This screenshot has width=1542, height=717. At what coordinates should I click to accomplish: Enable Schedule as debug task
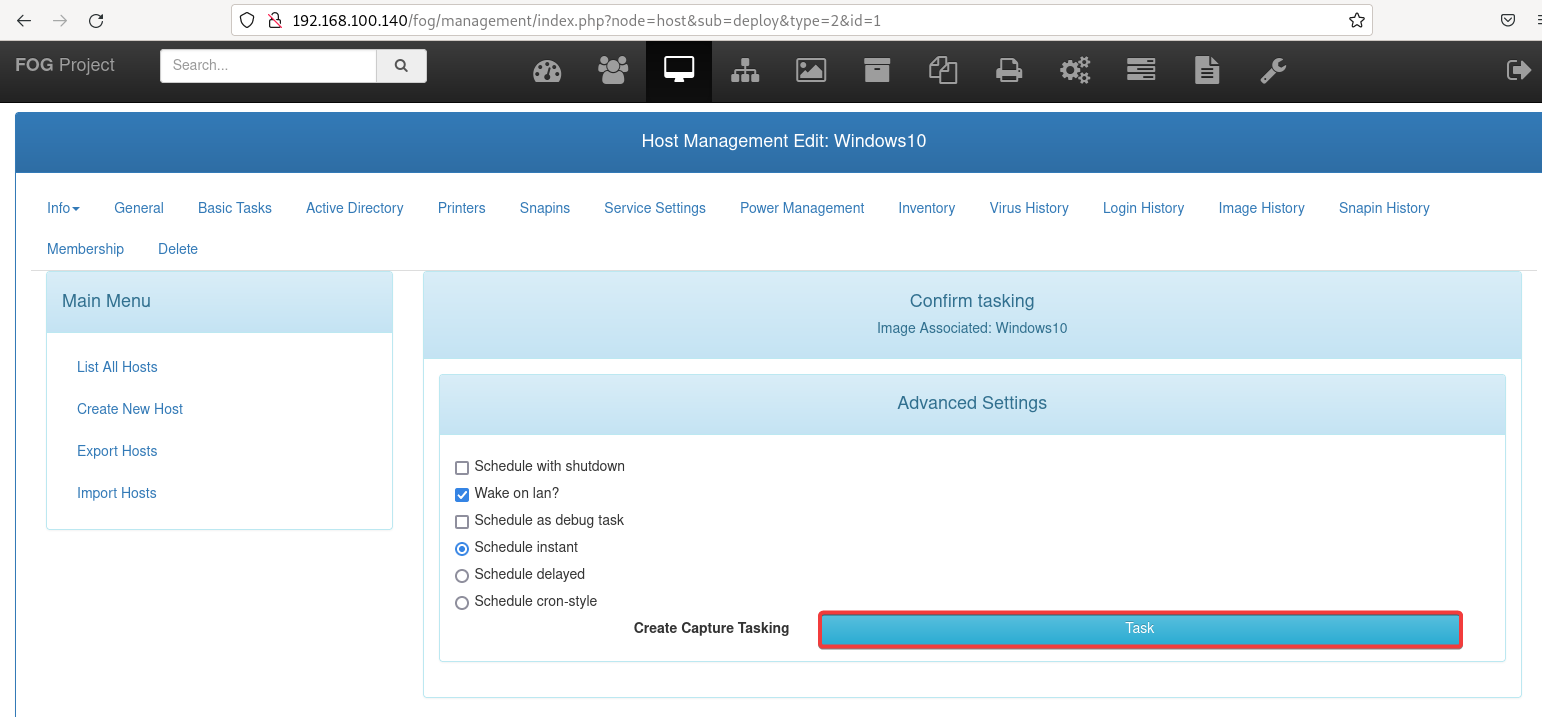tap(462, 521)
